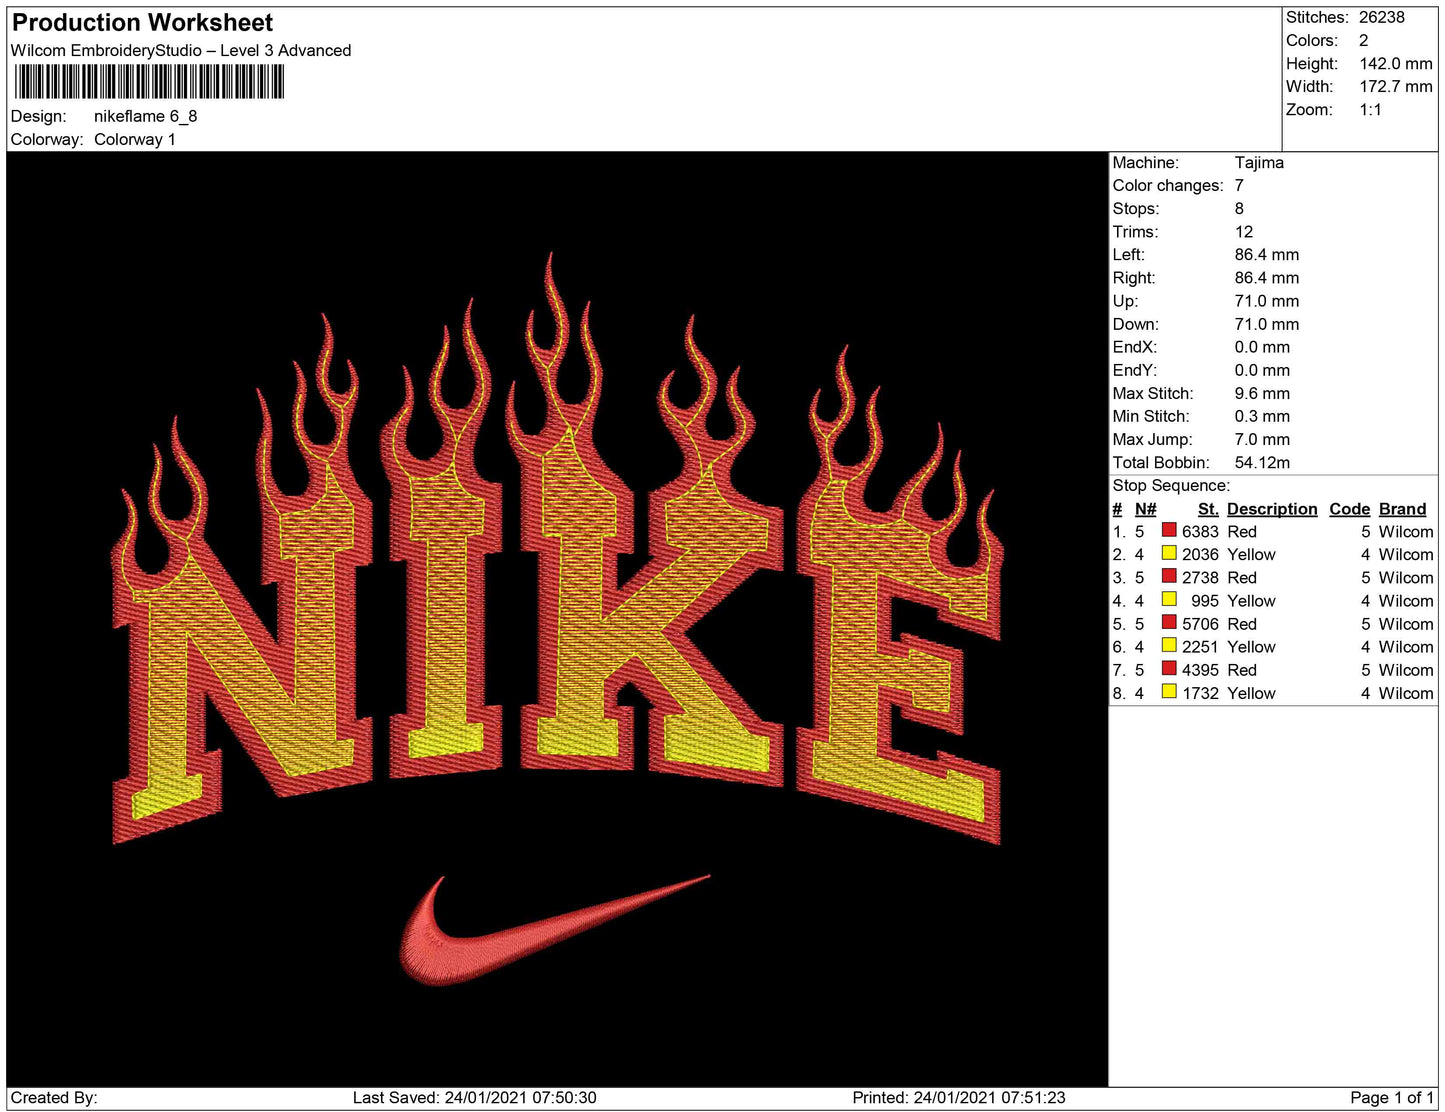Viewport: 1445px width, 1112px height.
Task: Click the 'Up:' label
Action: tap(1125, 300)
